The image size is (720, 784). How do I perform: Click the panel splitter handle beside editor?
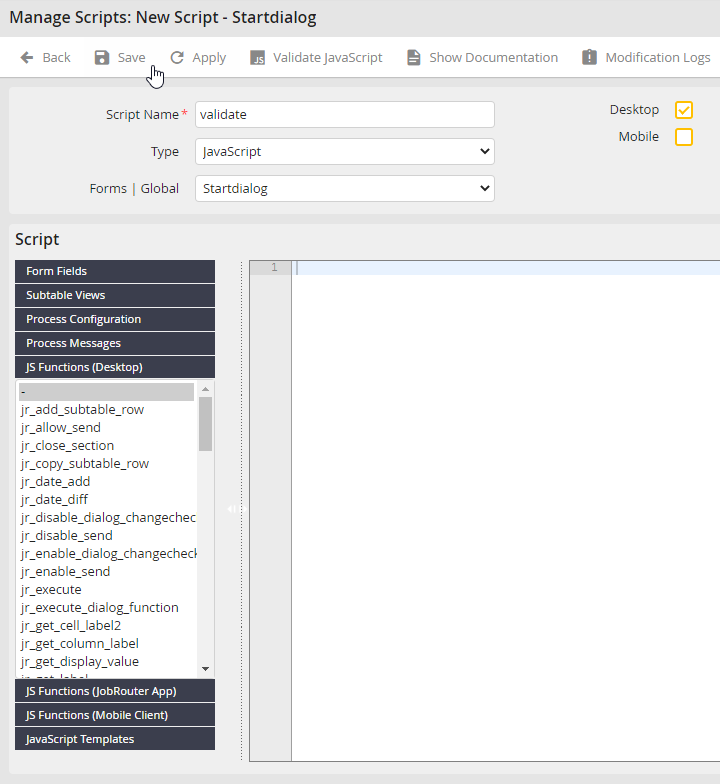click(237, 509)
